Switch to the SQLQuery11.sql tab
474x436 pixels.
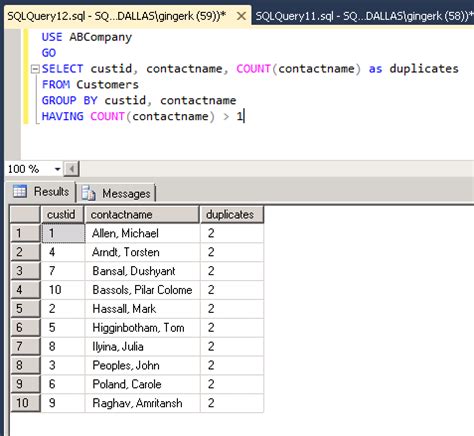pos(363,16)
